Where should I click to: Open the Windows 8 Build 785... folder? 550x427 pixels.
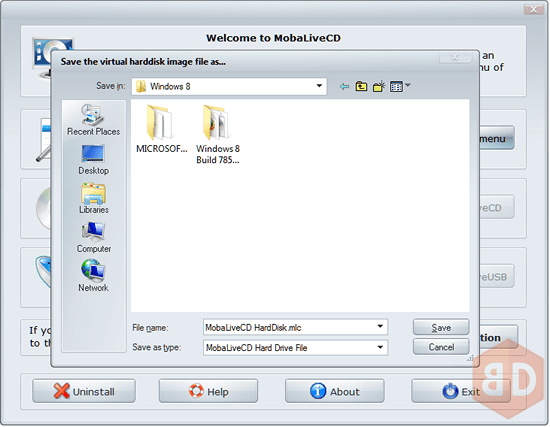point(217,135)
